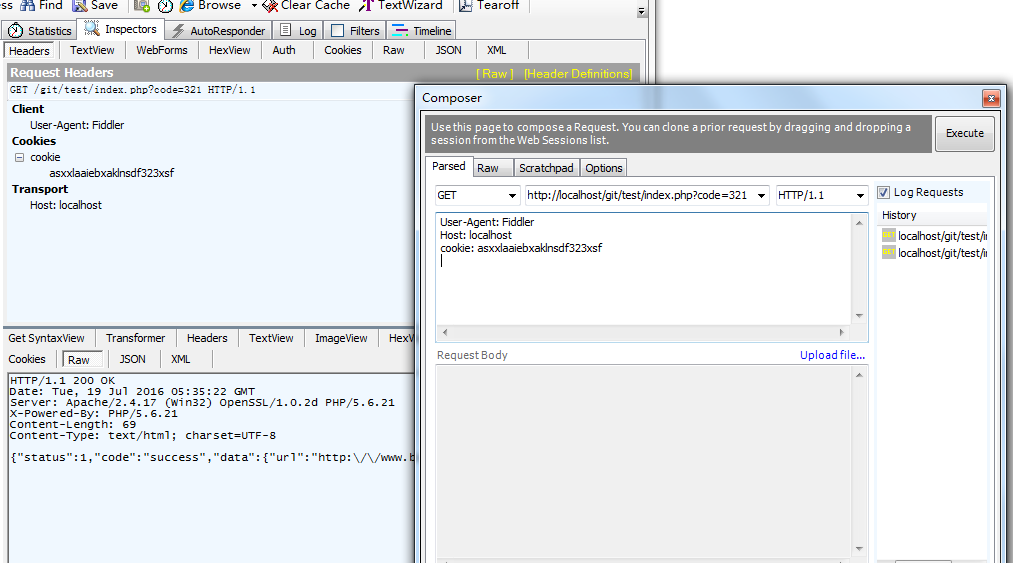Open the request URL dropdown arrow
This screenshot has height=563, width=1013.
(x=762, y=195)
